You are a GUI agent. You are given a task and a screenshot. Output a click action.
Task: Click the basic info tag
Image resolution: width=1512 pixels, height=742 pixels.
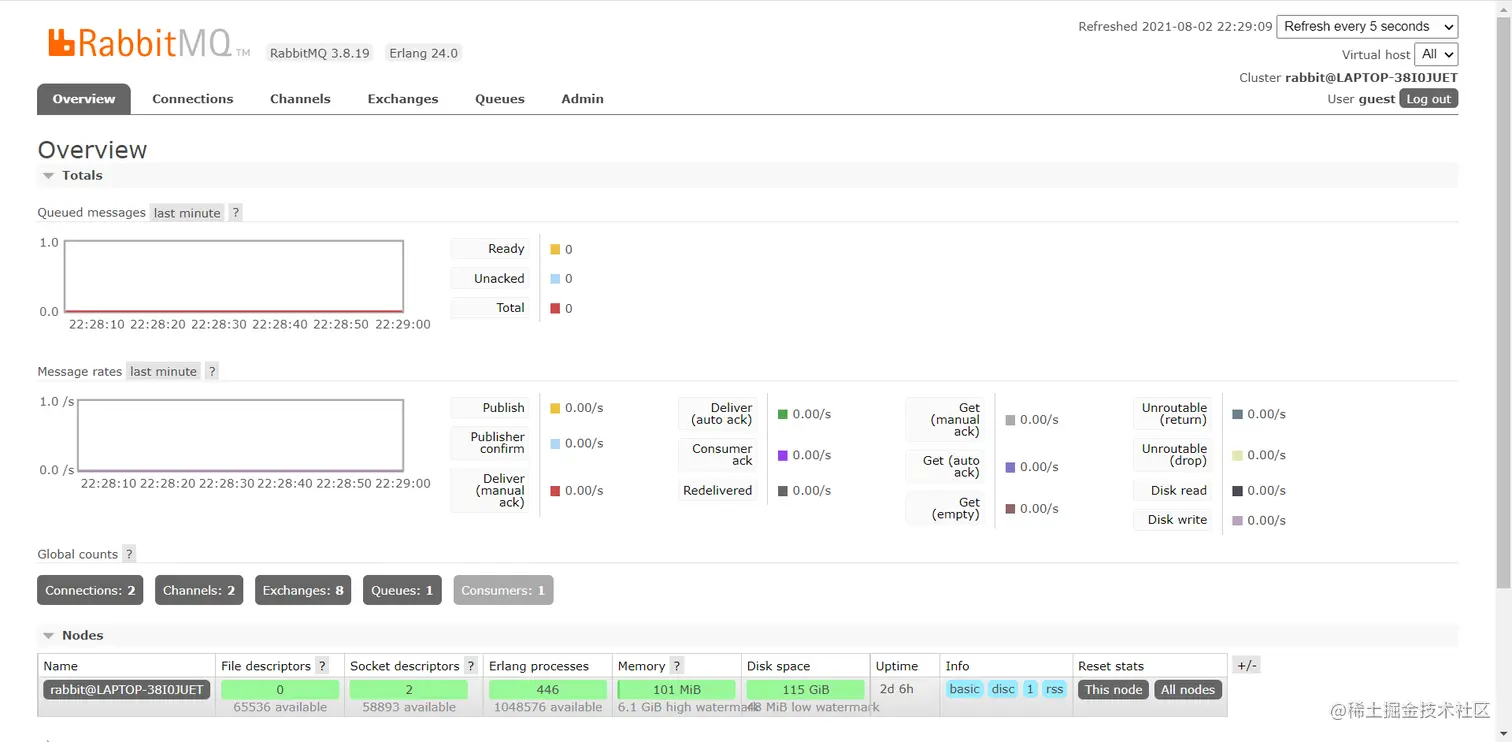point(965,689)
